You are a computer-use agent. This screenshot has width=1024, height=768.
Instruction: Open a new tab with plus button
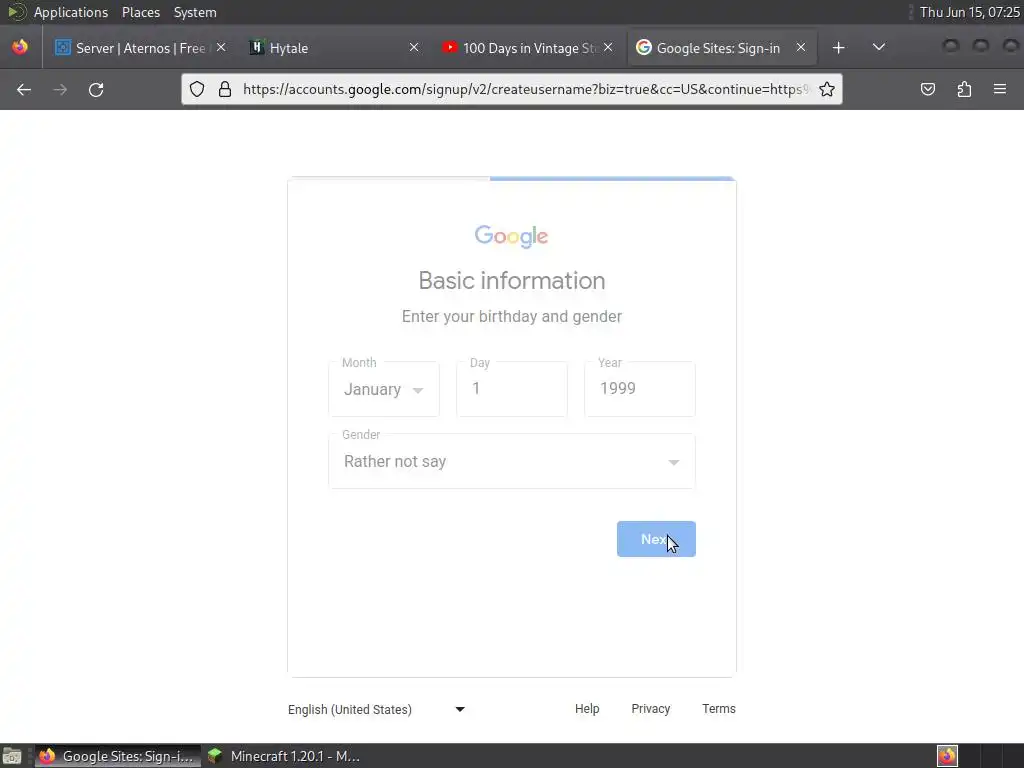tap(839, 48)
